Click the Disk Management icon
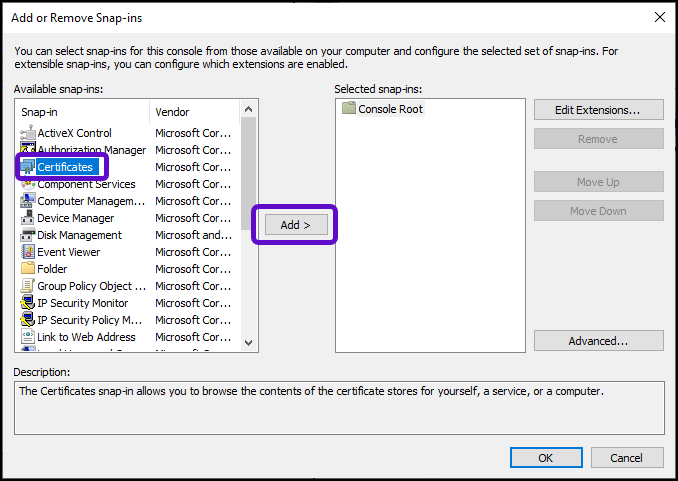This screenshot has width=678, height=481. (x=29, y=235)
